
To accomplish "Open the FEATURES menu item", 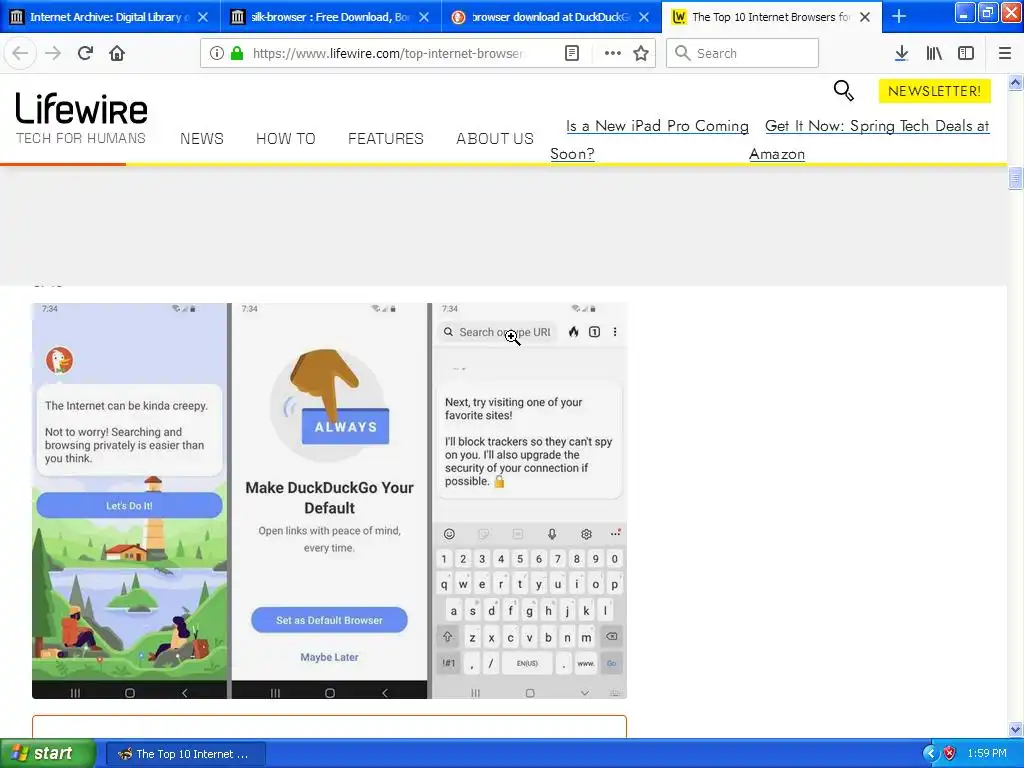I will 385,138.
